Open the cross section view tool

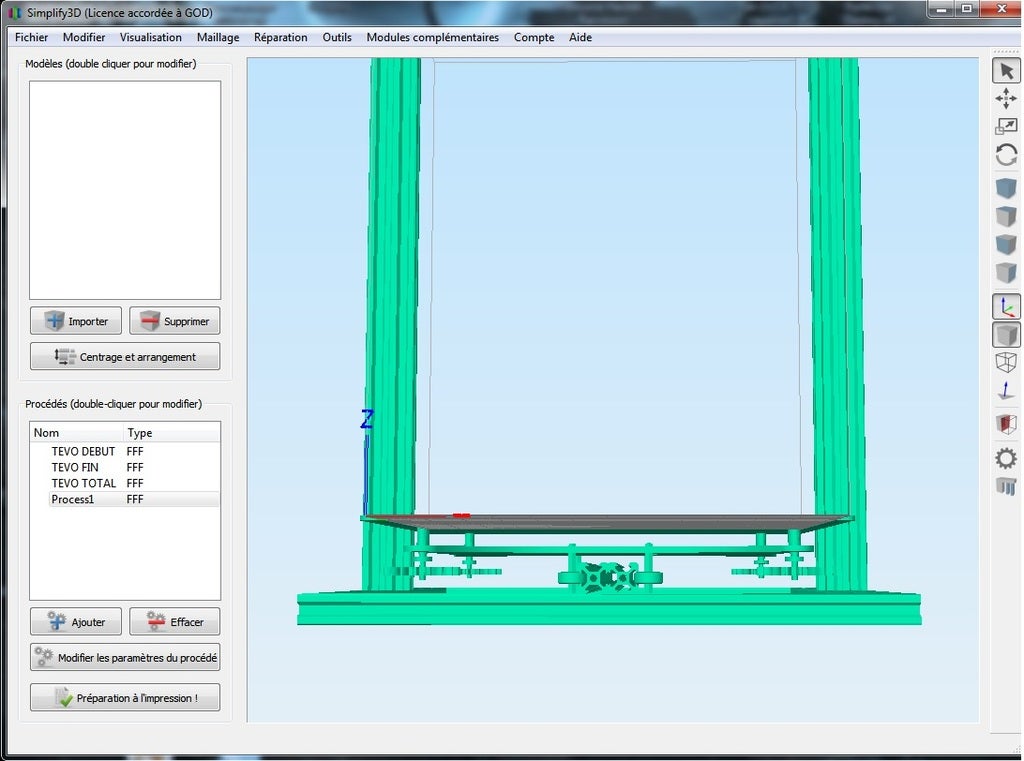[1006, 424]
